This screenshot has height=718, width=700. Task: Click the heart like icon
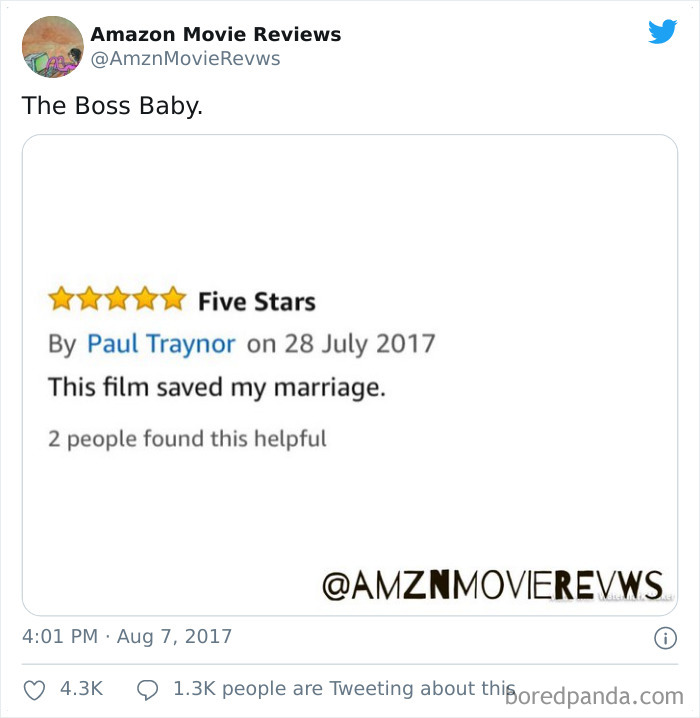(34, 690)
